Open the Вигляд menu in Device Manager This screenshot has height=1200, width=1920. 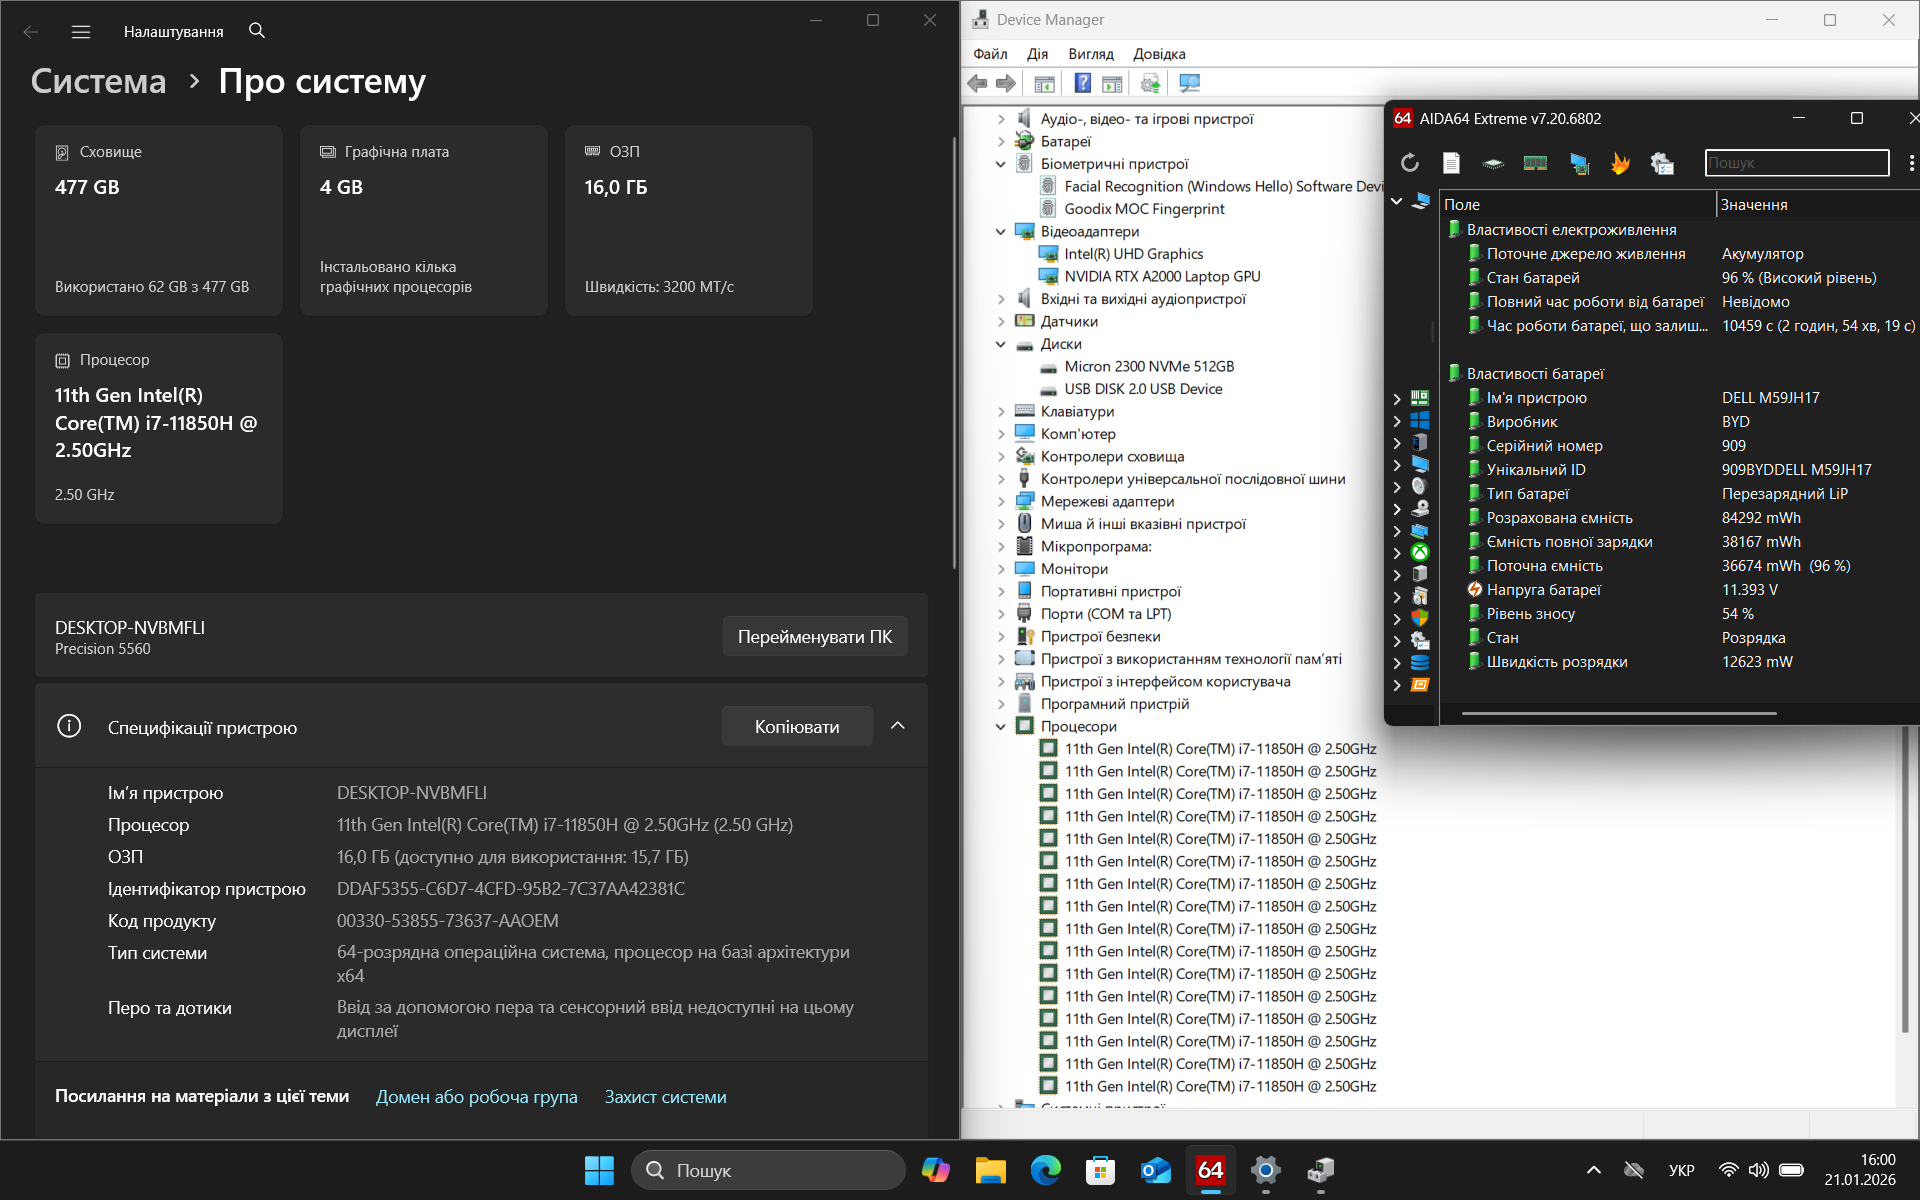pyautogui.click(x=1090, y=54)
